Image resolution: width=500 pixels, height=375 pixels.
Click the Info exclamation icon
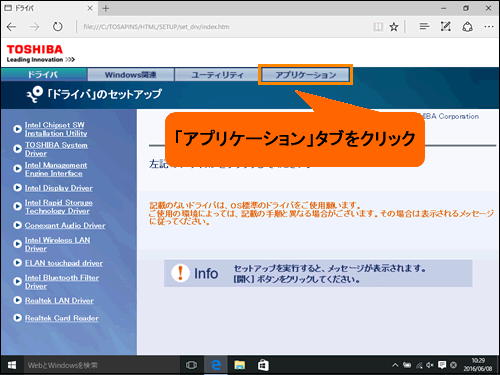click(x=180, y=273)
